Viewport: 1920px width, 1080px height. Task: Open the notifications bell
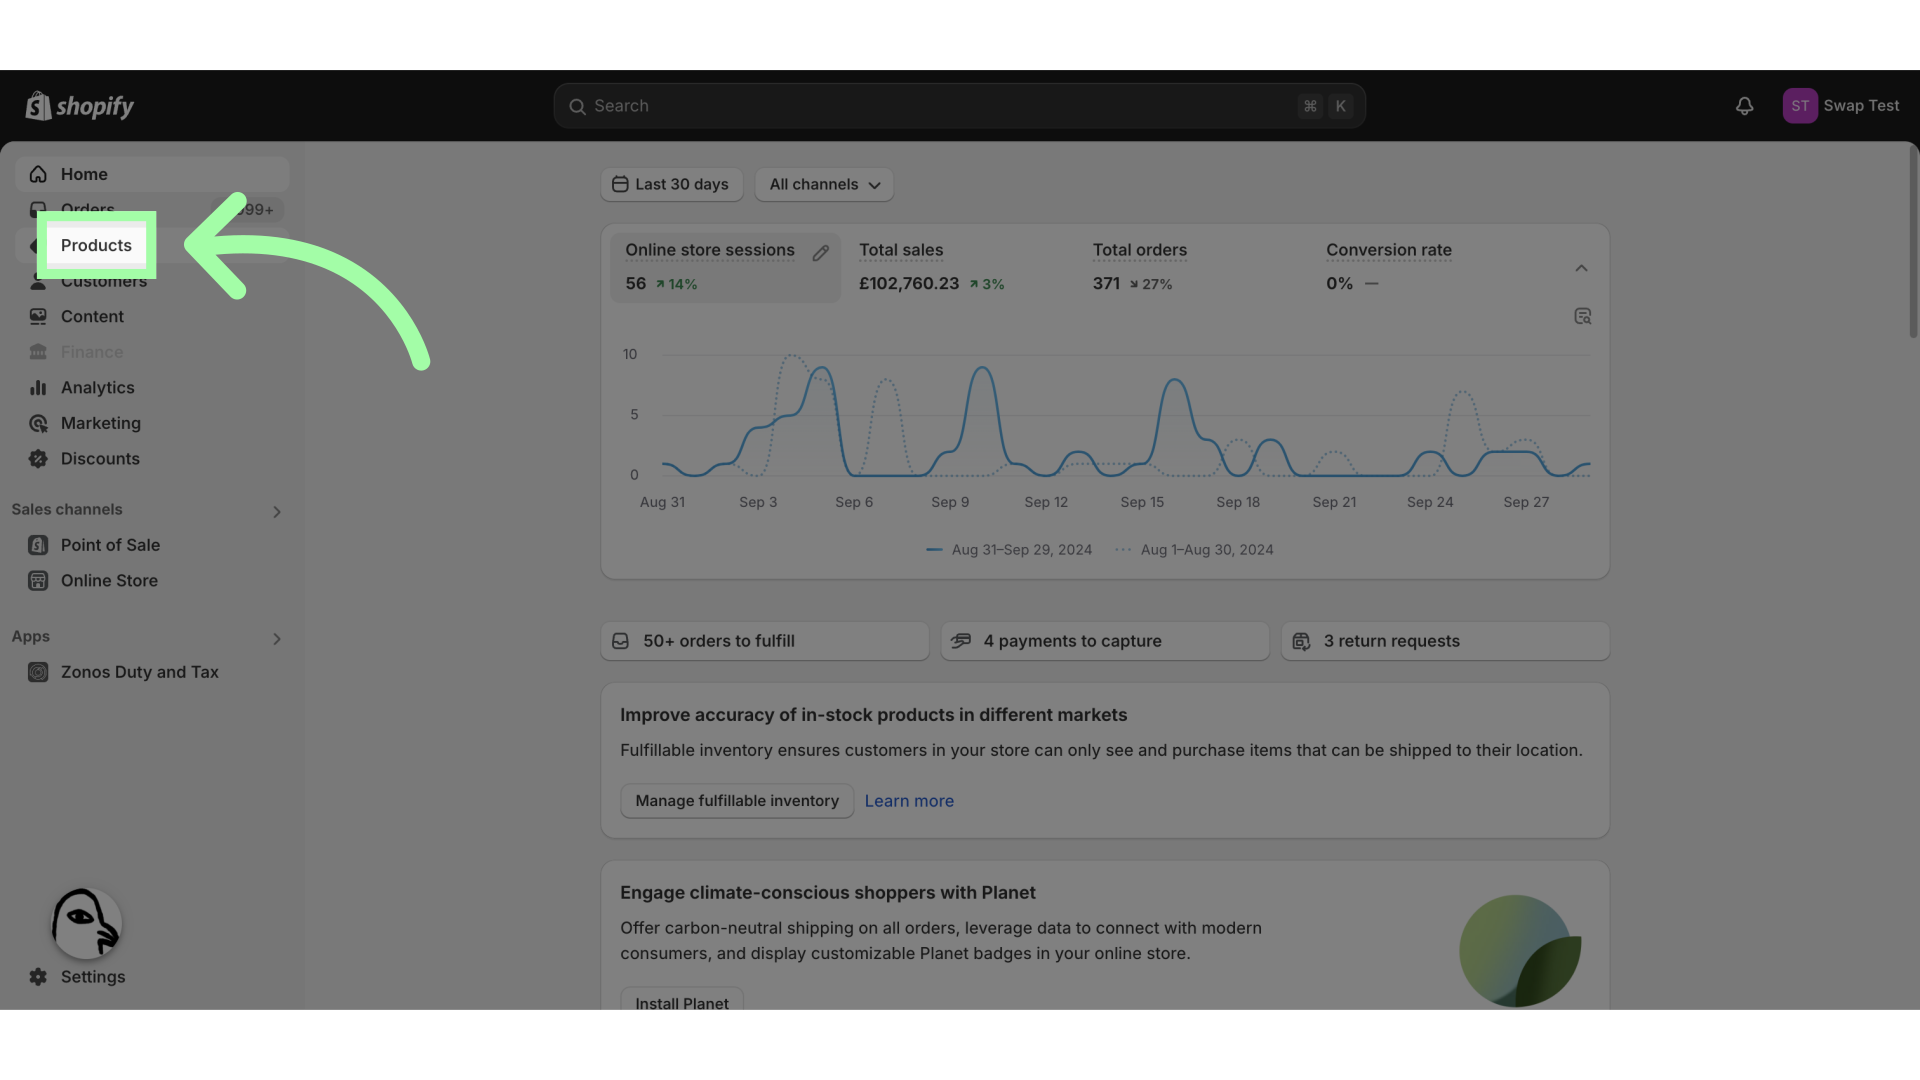pyautogui.click(x=1744, y=106)
